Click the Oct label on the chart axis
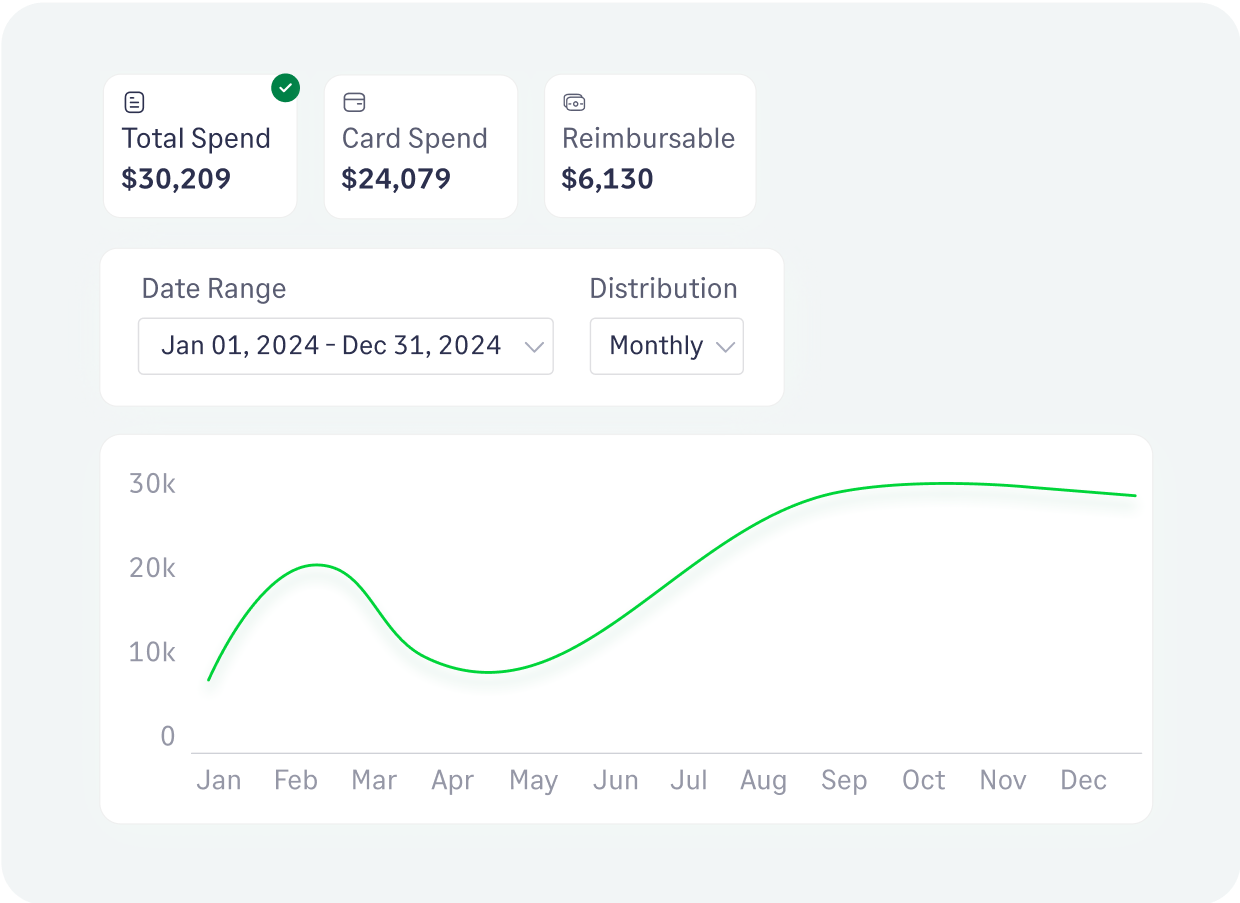This screenshot has width=1240, height=903. [x=923, y=780]
